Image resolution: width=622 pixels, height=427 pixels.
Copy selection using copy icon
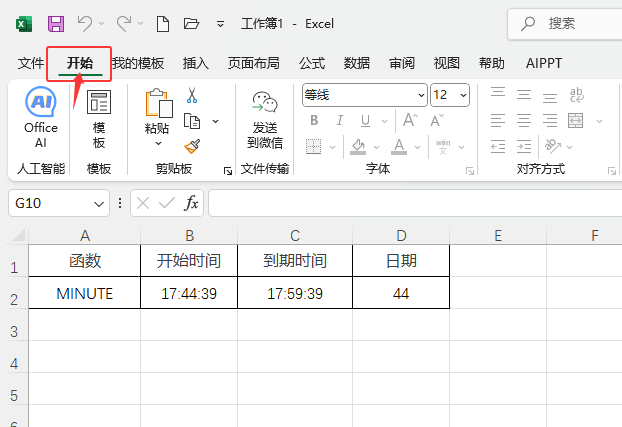coord(192,121)
